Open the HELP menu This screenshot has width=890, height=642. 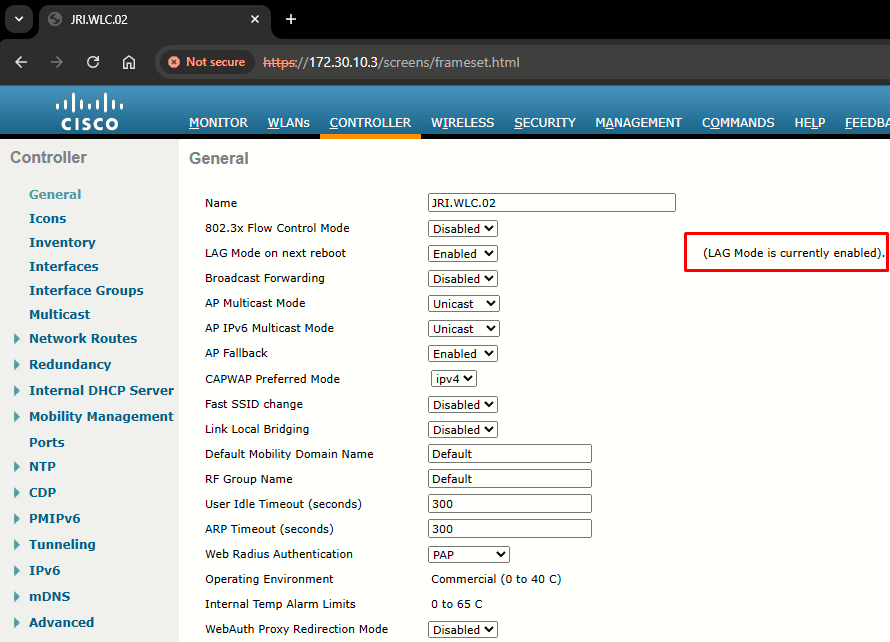pyautogui.click(x=810, y=123)
